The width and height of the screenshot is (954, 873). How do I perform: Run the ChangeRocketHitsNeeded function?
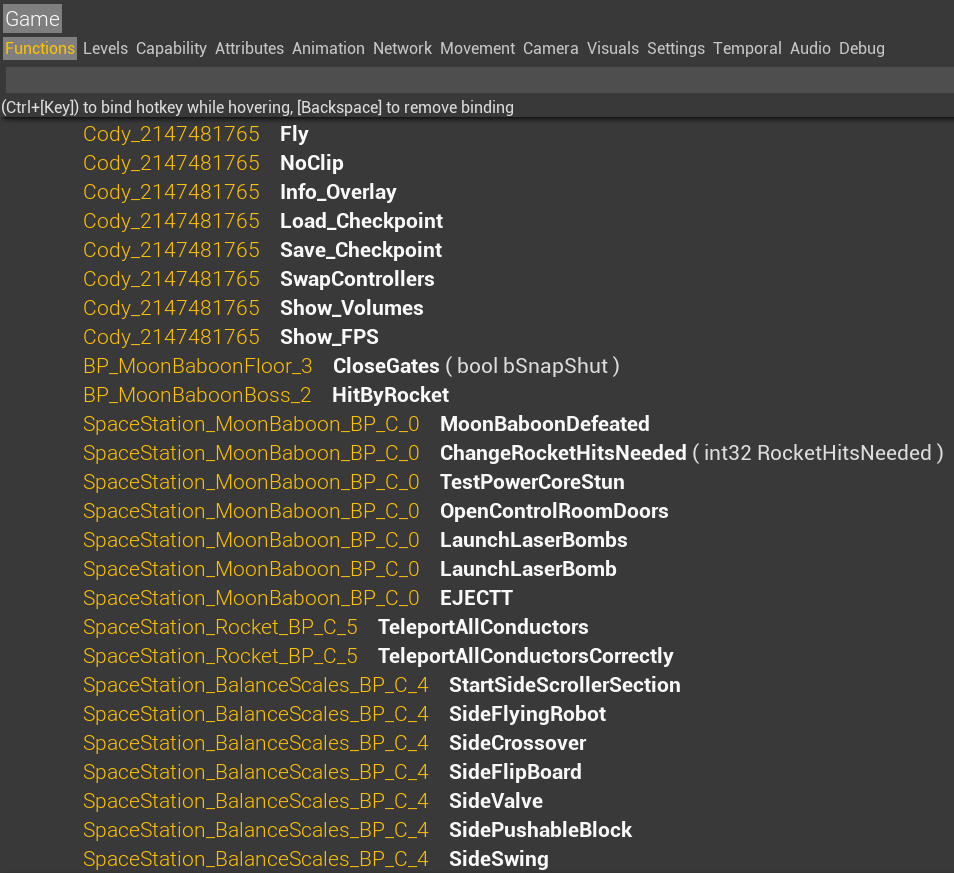tap(563, 453)
